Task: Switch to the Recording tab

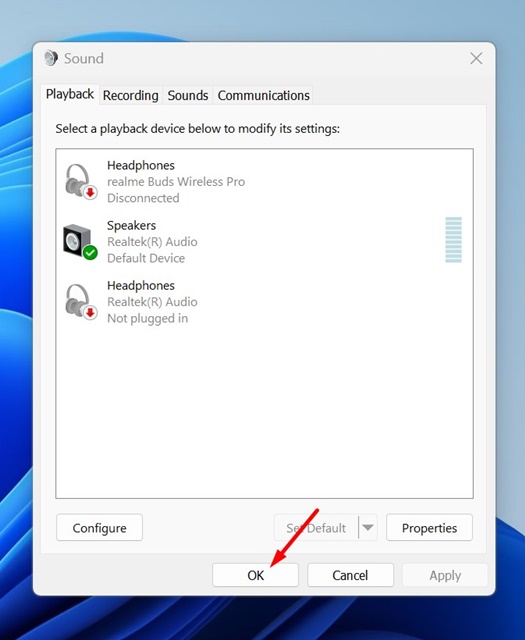Action: (130, 96)
